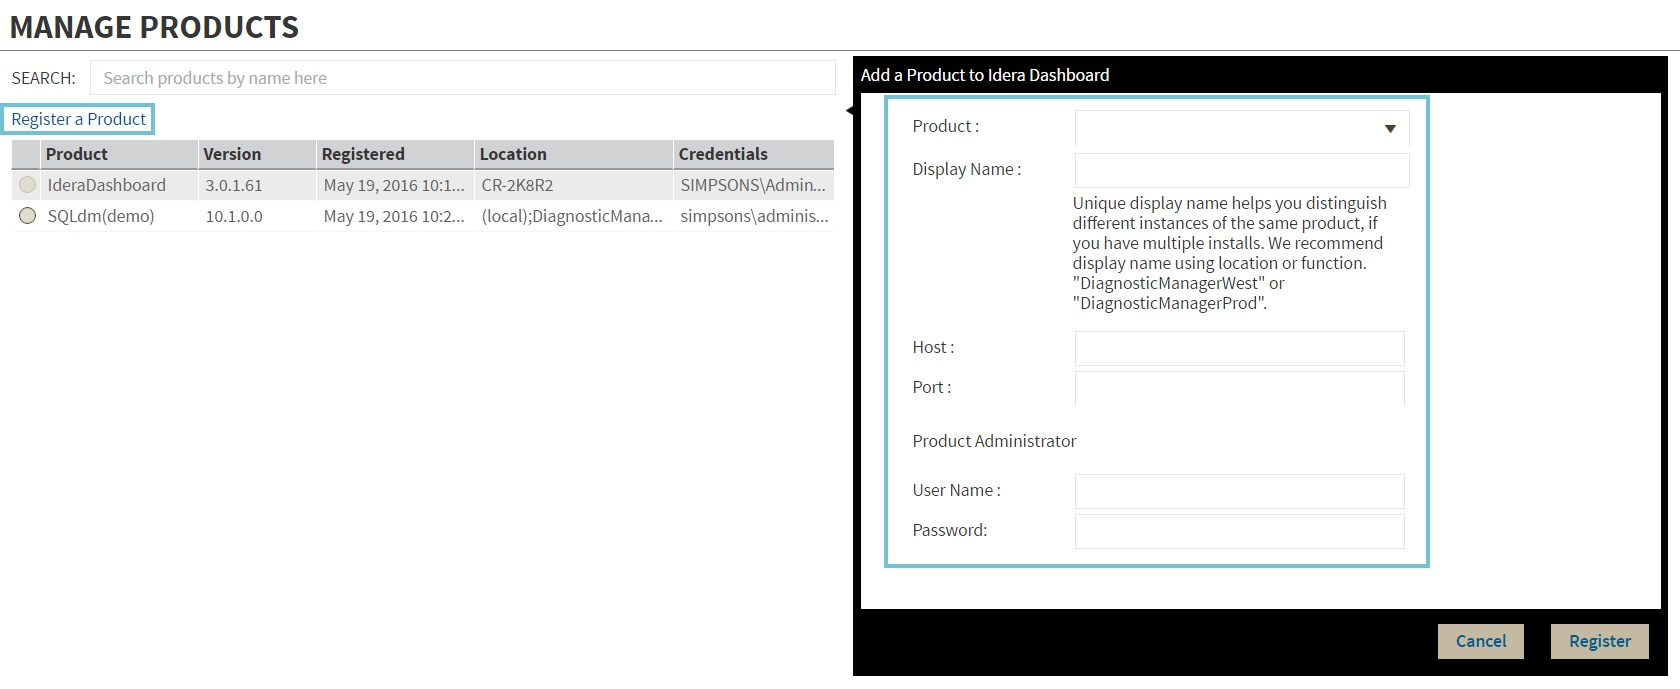Screen dimensions: 1680x689
Task: Focus the product search field
Action: pos(462,78)
